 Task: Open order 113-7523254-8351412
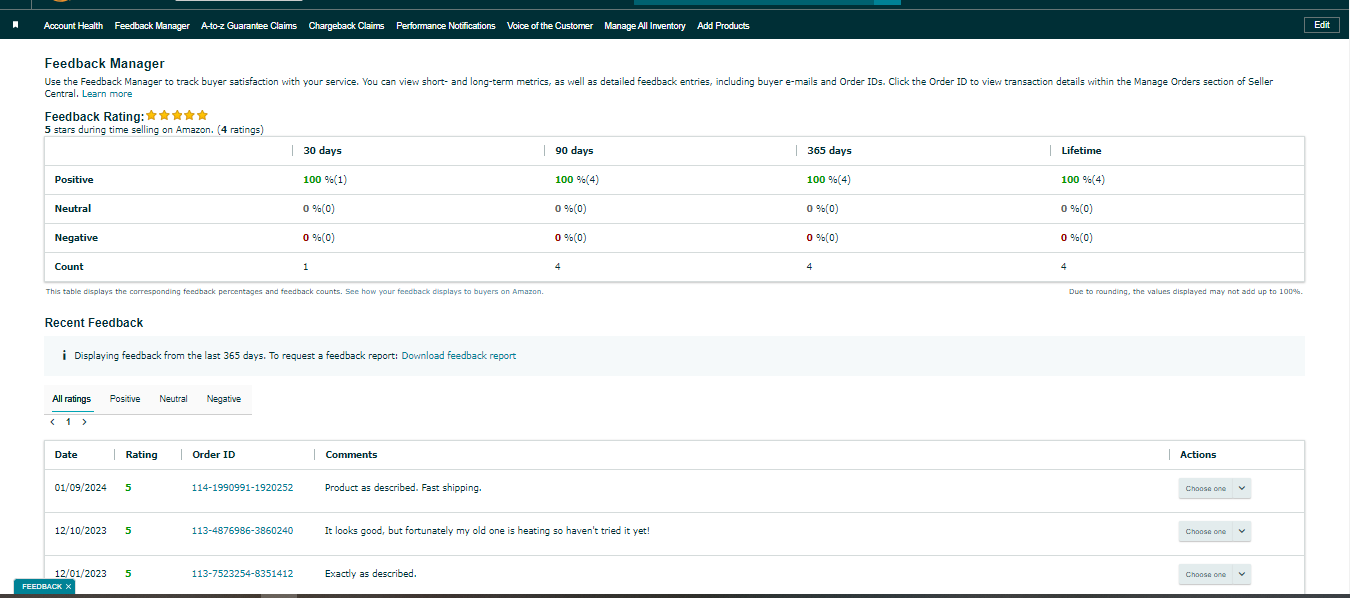coord(242,574)
